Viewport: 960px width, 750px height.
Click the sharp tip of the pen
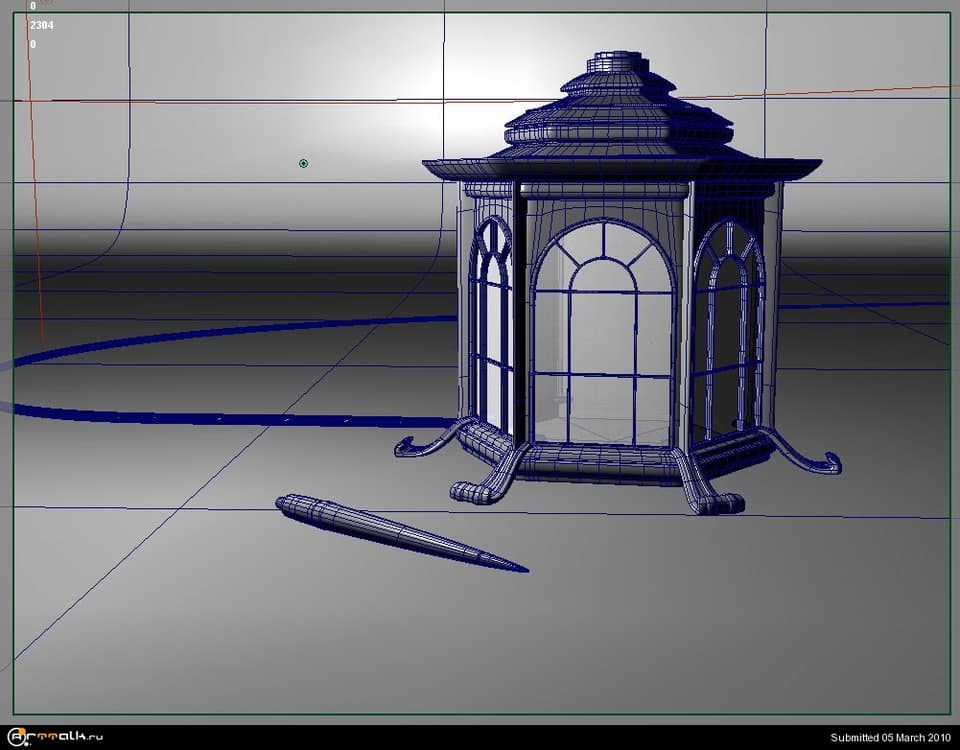tap(522, 570)
